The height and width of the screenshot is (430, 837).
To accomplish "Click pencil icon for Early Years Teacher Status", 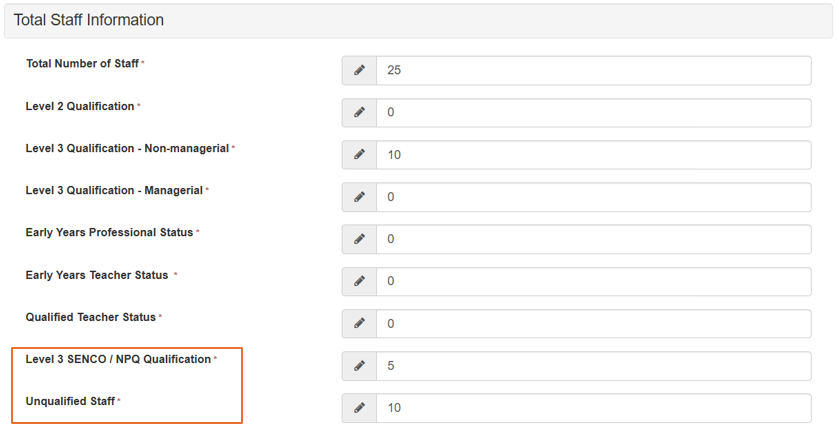I will (359, 281).
